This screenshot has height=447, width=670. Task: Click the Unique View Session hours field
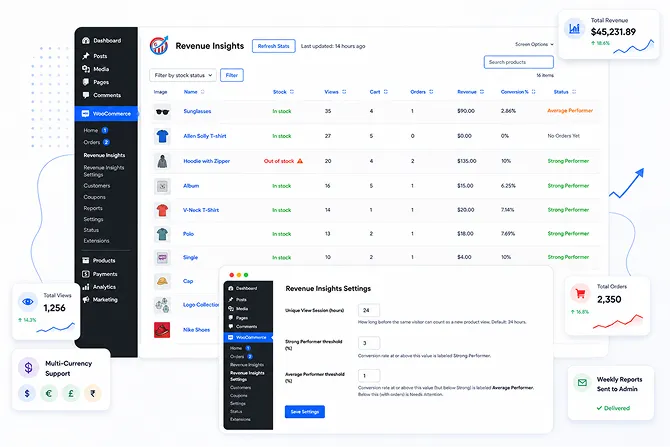[369, 310]
